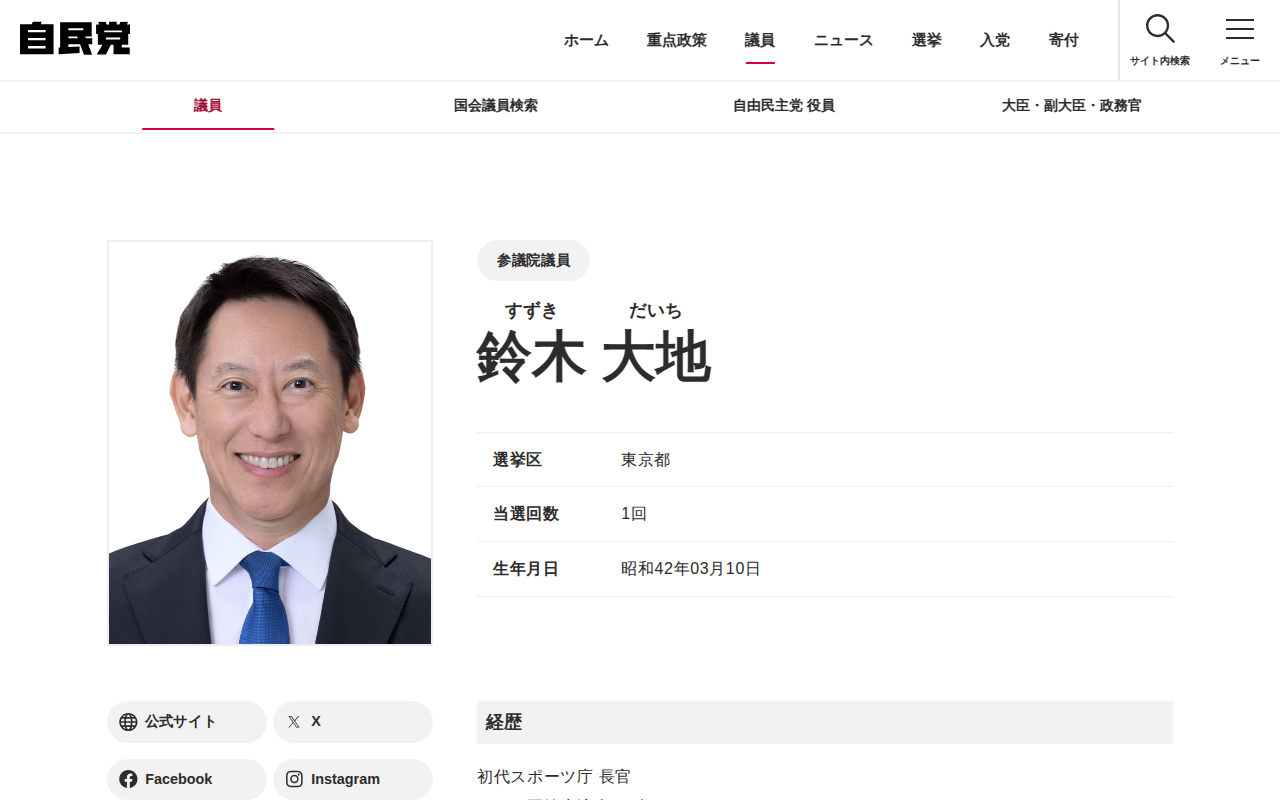Click the 選挙区 row label
The height and width of the screenshot is (800, 1280).
pyautogui.click(x=517, y=460)
